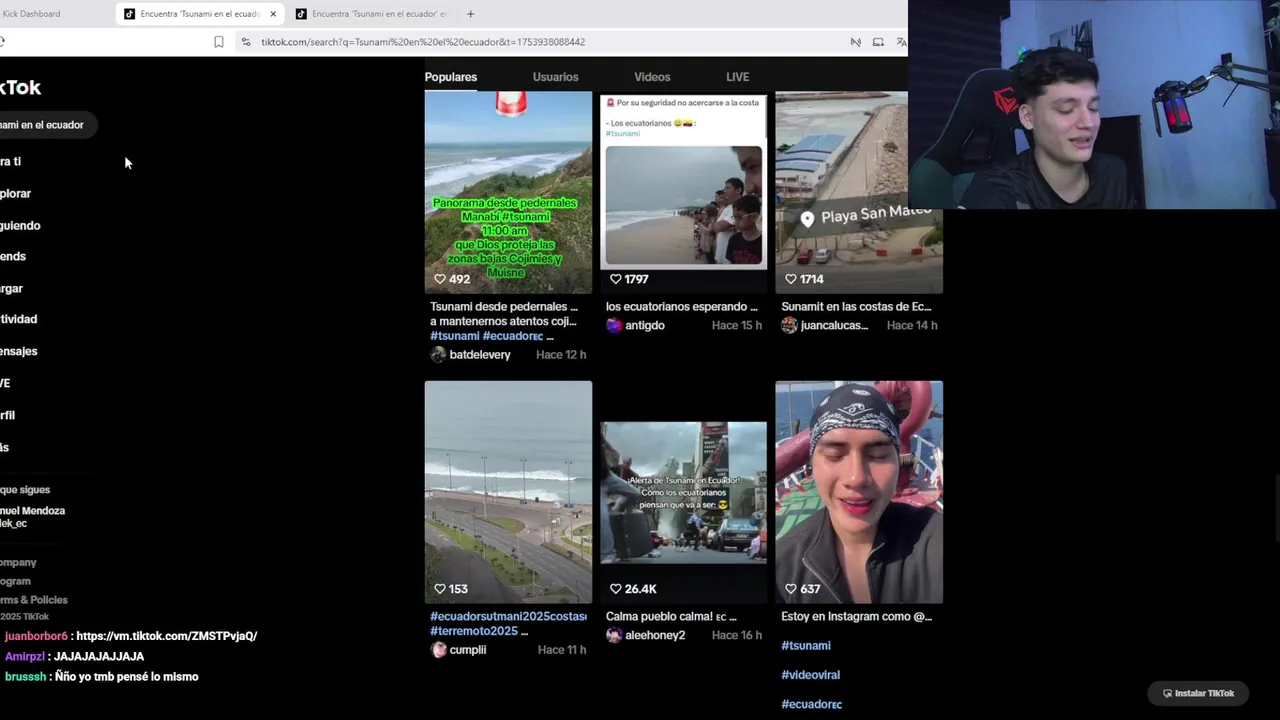Click the brussh chat username
The height and width of the screenshot is (720, 1280).
[x=25, y=677]
